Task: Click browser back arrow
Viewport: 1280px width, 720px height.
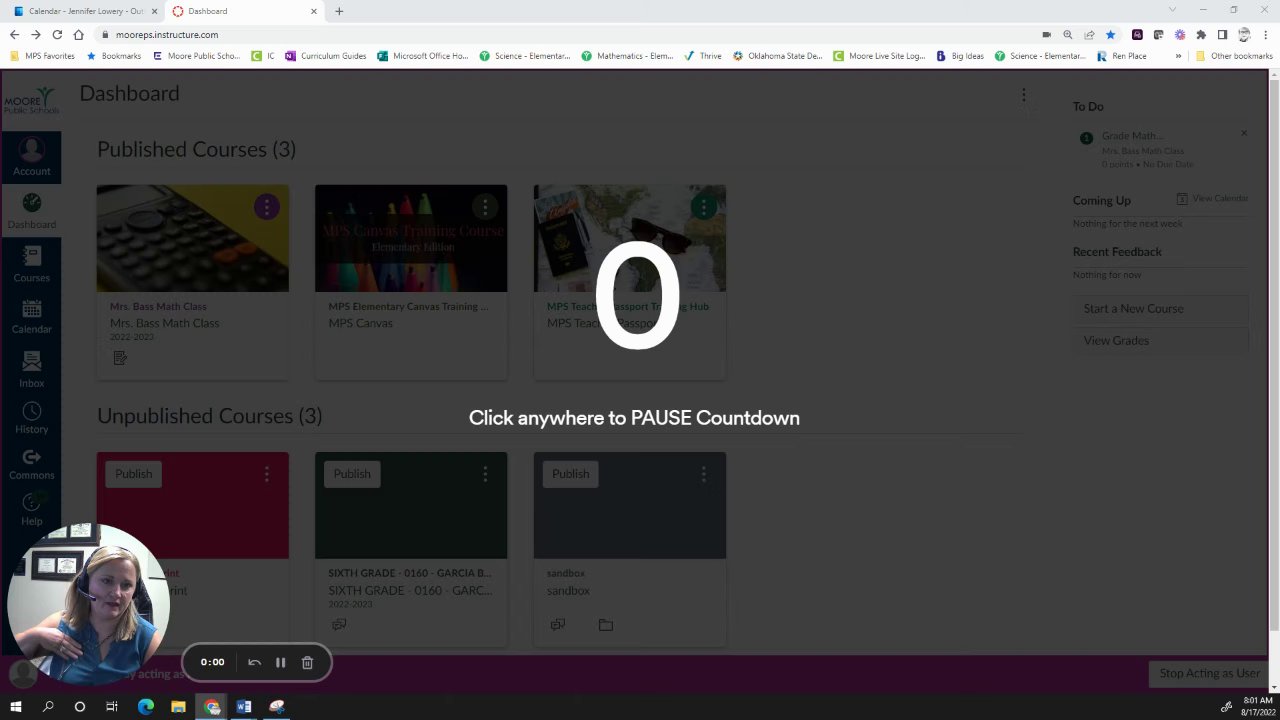Action: 14,34
